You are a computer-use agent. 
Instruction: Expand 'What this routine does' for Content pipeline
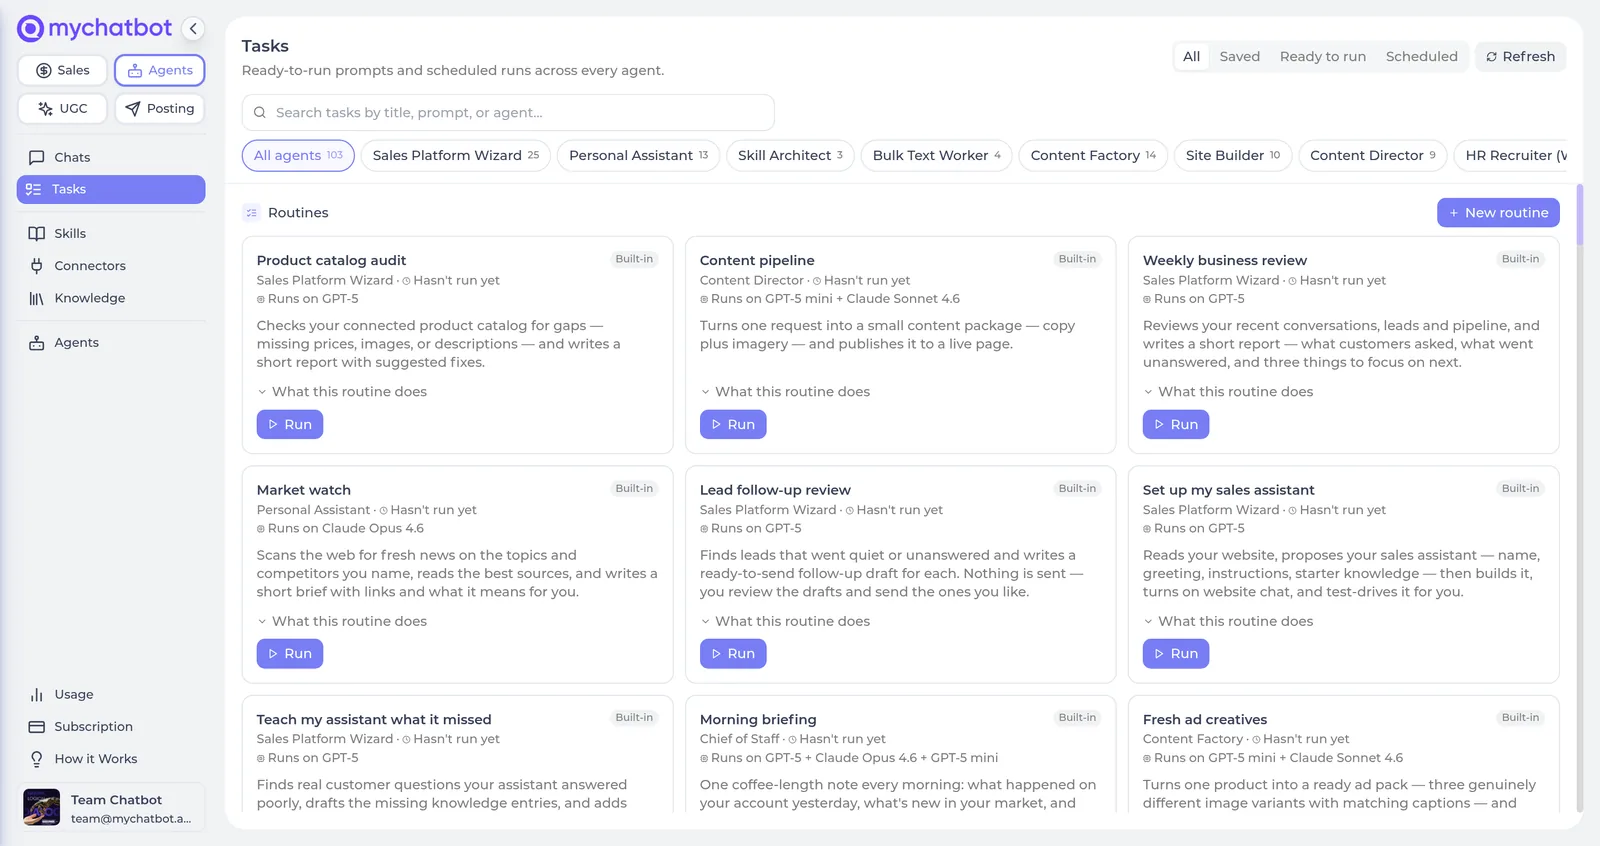tap(785, 392)
